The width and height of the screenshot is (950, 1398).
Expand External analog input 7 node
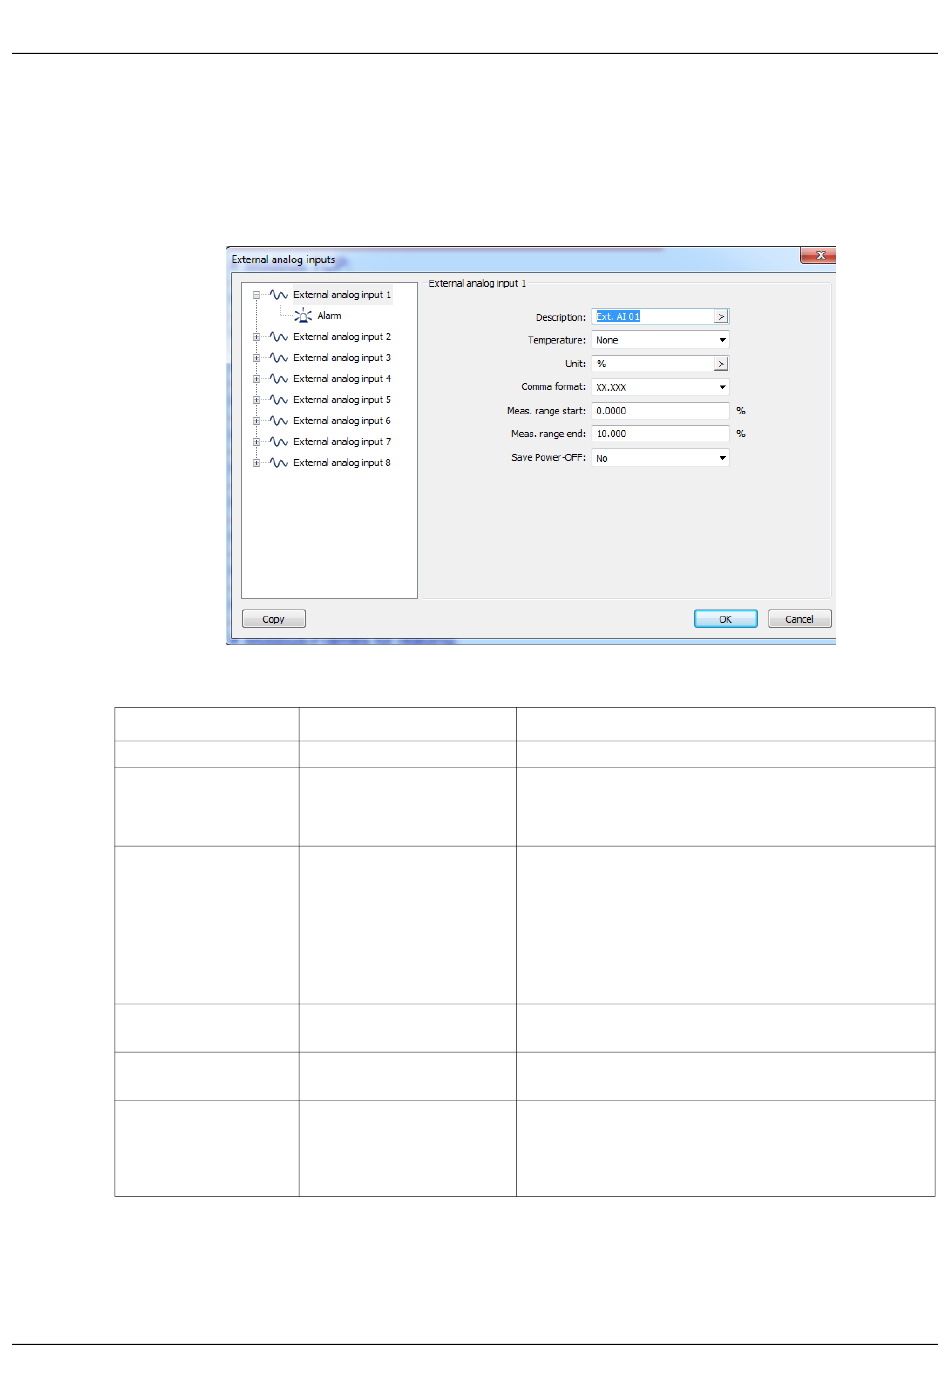257,442
